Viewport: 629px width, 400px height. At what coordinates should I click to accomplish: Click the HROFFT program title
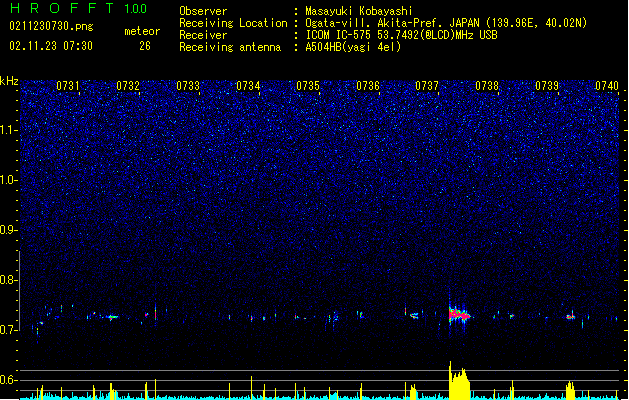pos(62,8)
